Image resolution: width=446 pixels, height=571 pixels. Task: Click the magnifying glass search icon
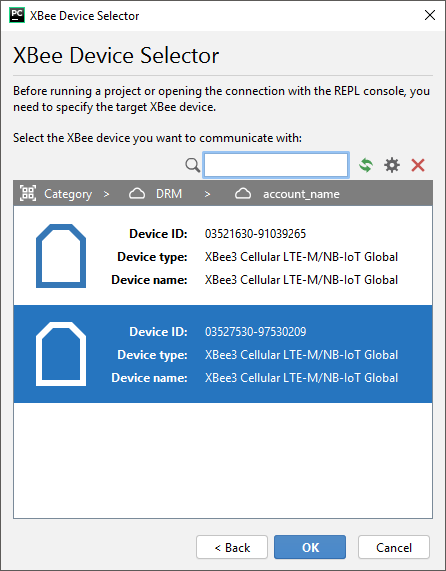pyautogui.click(x=192, y=165)
